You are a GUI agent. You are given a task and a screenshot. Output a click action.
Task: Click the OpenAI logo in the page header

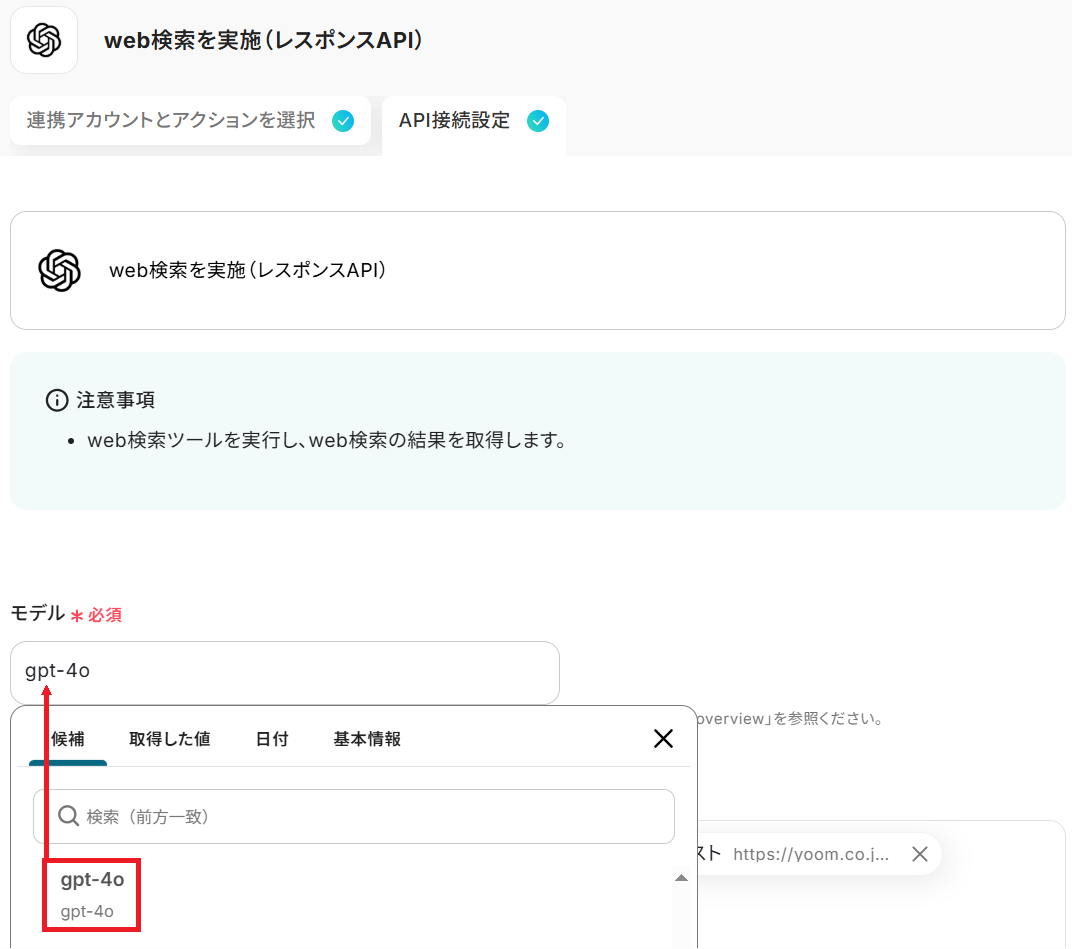[44, 40]
